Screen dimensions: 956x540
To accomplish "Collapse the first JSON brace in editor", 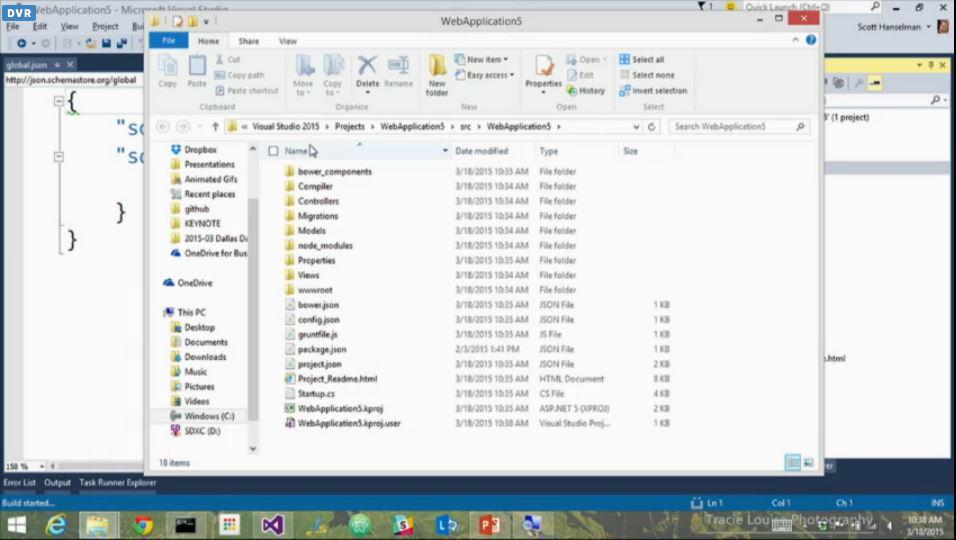I will coord(59,101).
